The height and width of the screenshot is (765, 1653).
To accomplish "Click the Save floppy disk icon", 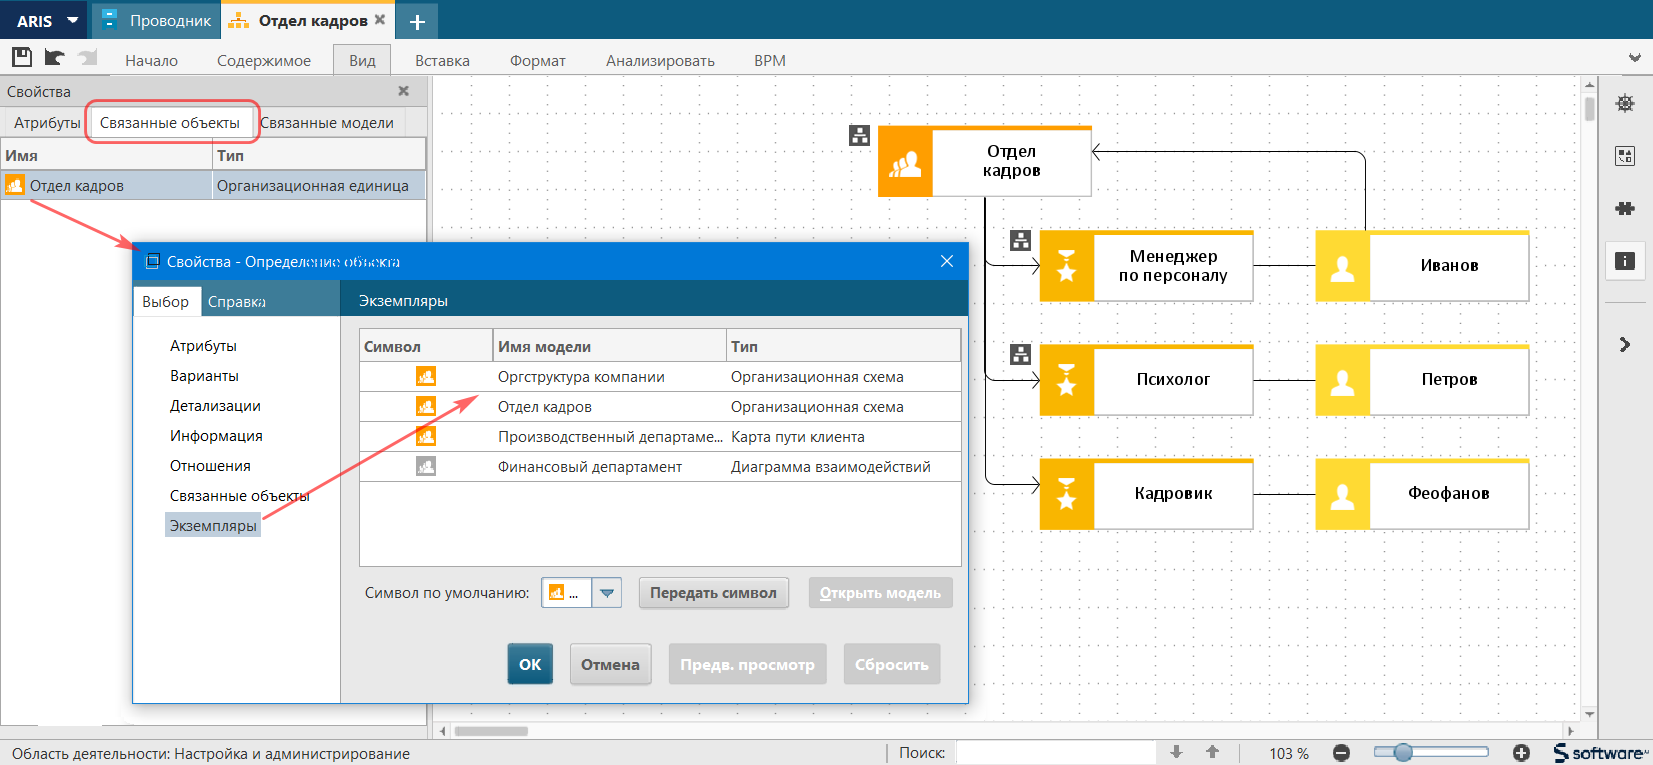I will click(x=21, y=57).
